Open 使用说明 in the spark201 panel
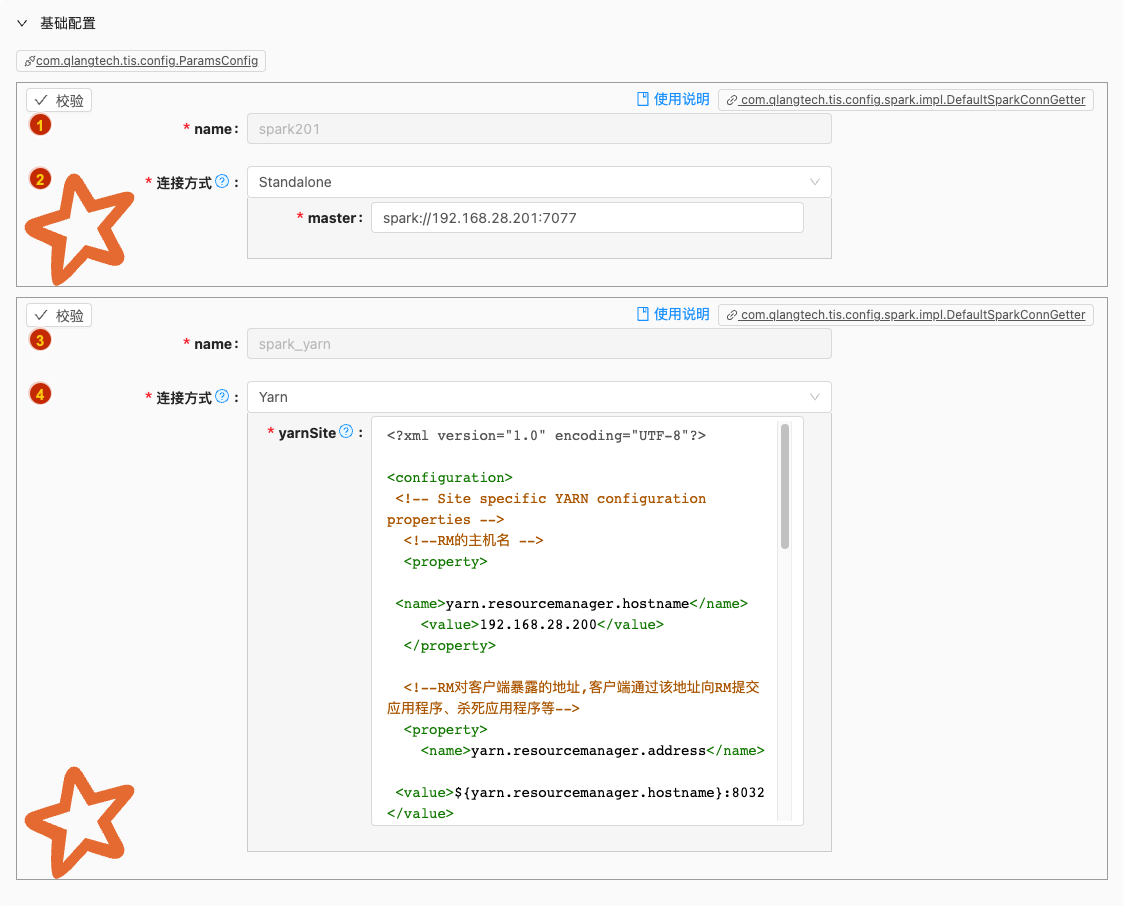 point(673,99)
